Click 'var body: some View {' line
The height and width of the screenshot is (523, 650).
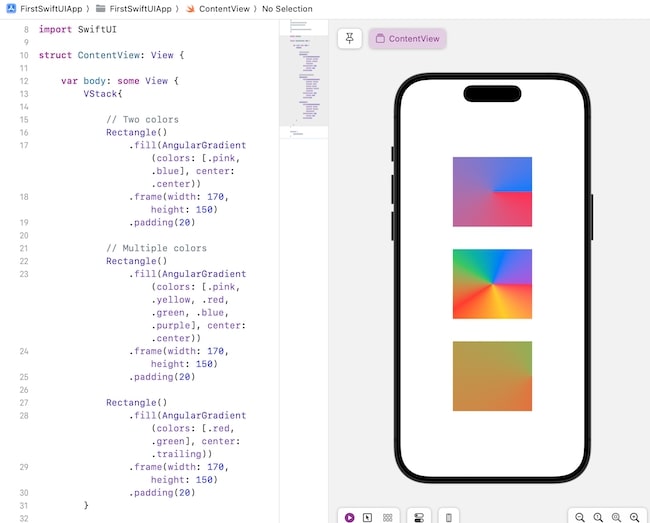(120, 81)
